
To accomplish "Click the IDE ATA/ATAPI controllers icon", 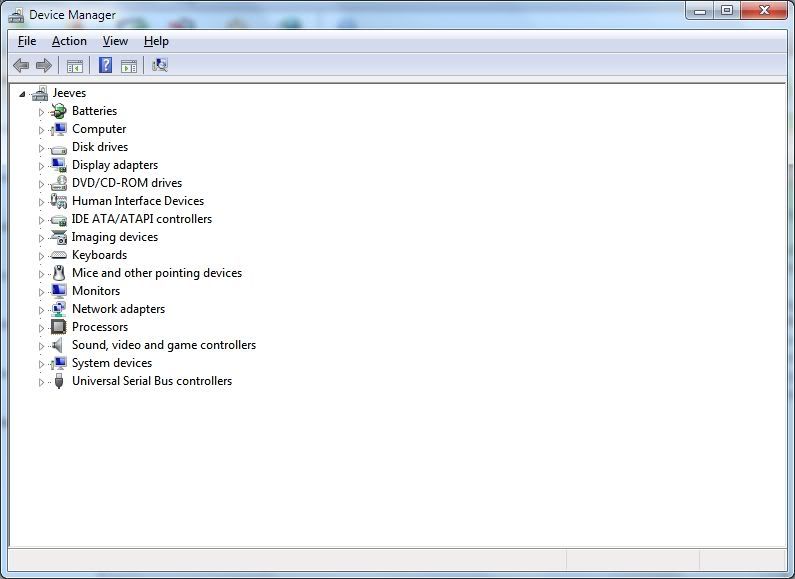I will coord(59,220).
